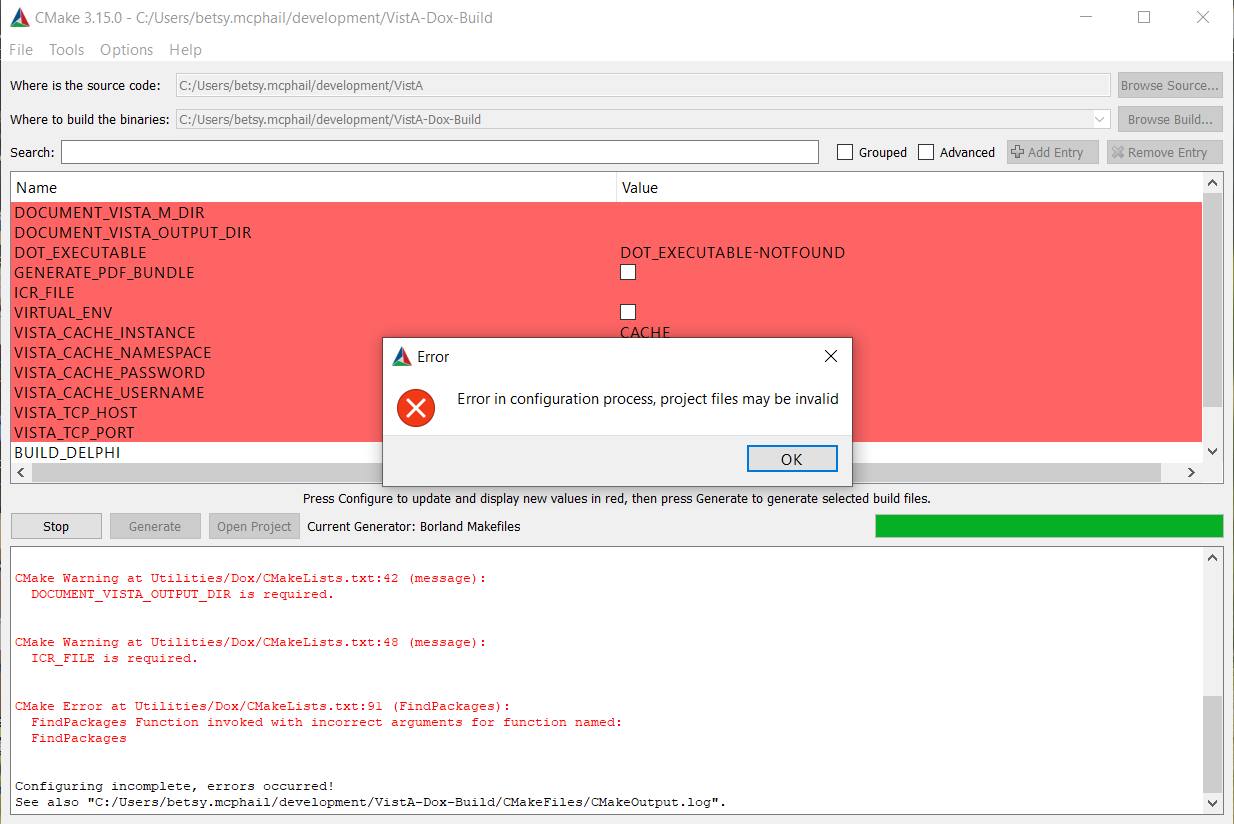The height and width of the screenshot is (824, 1234).
Task: Close the Error dialog with X
Action: pos(830,357)
